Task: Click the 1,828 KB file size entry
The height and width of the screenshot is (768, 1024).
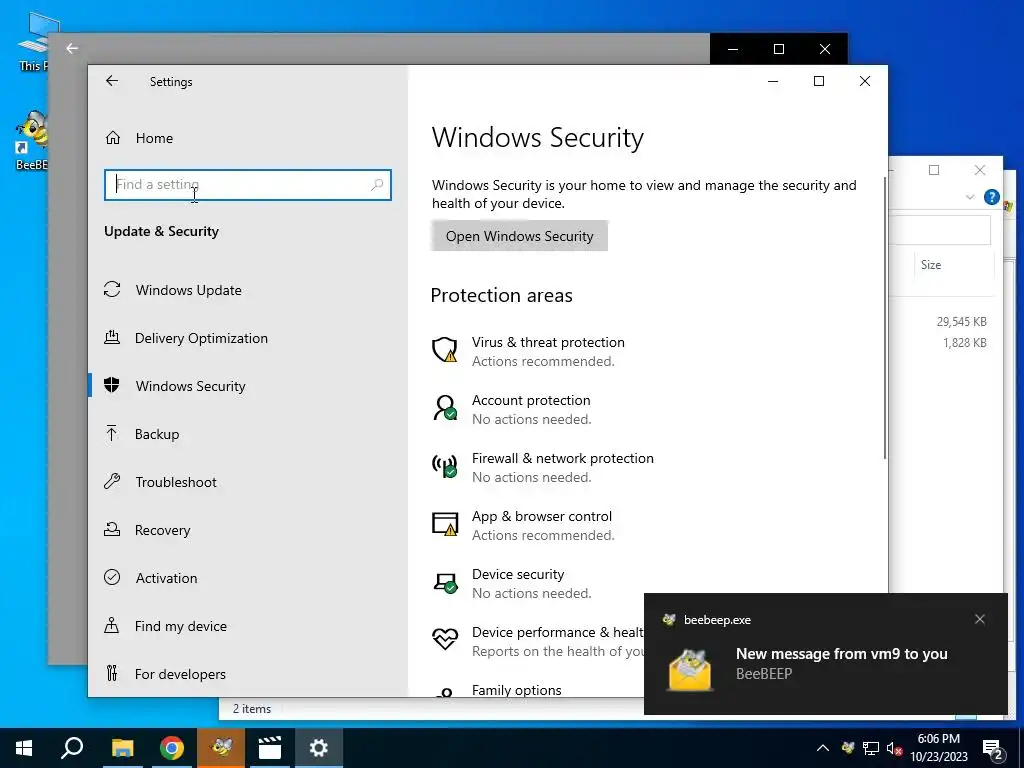Action: (x=965, y=343)
